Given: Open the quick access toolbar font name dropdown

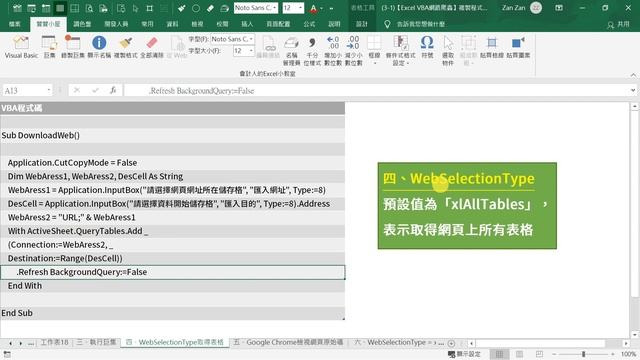Looking at the screenshot, I should [x=275, y=8].
